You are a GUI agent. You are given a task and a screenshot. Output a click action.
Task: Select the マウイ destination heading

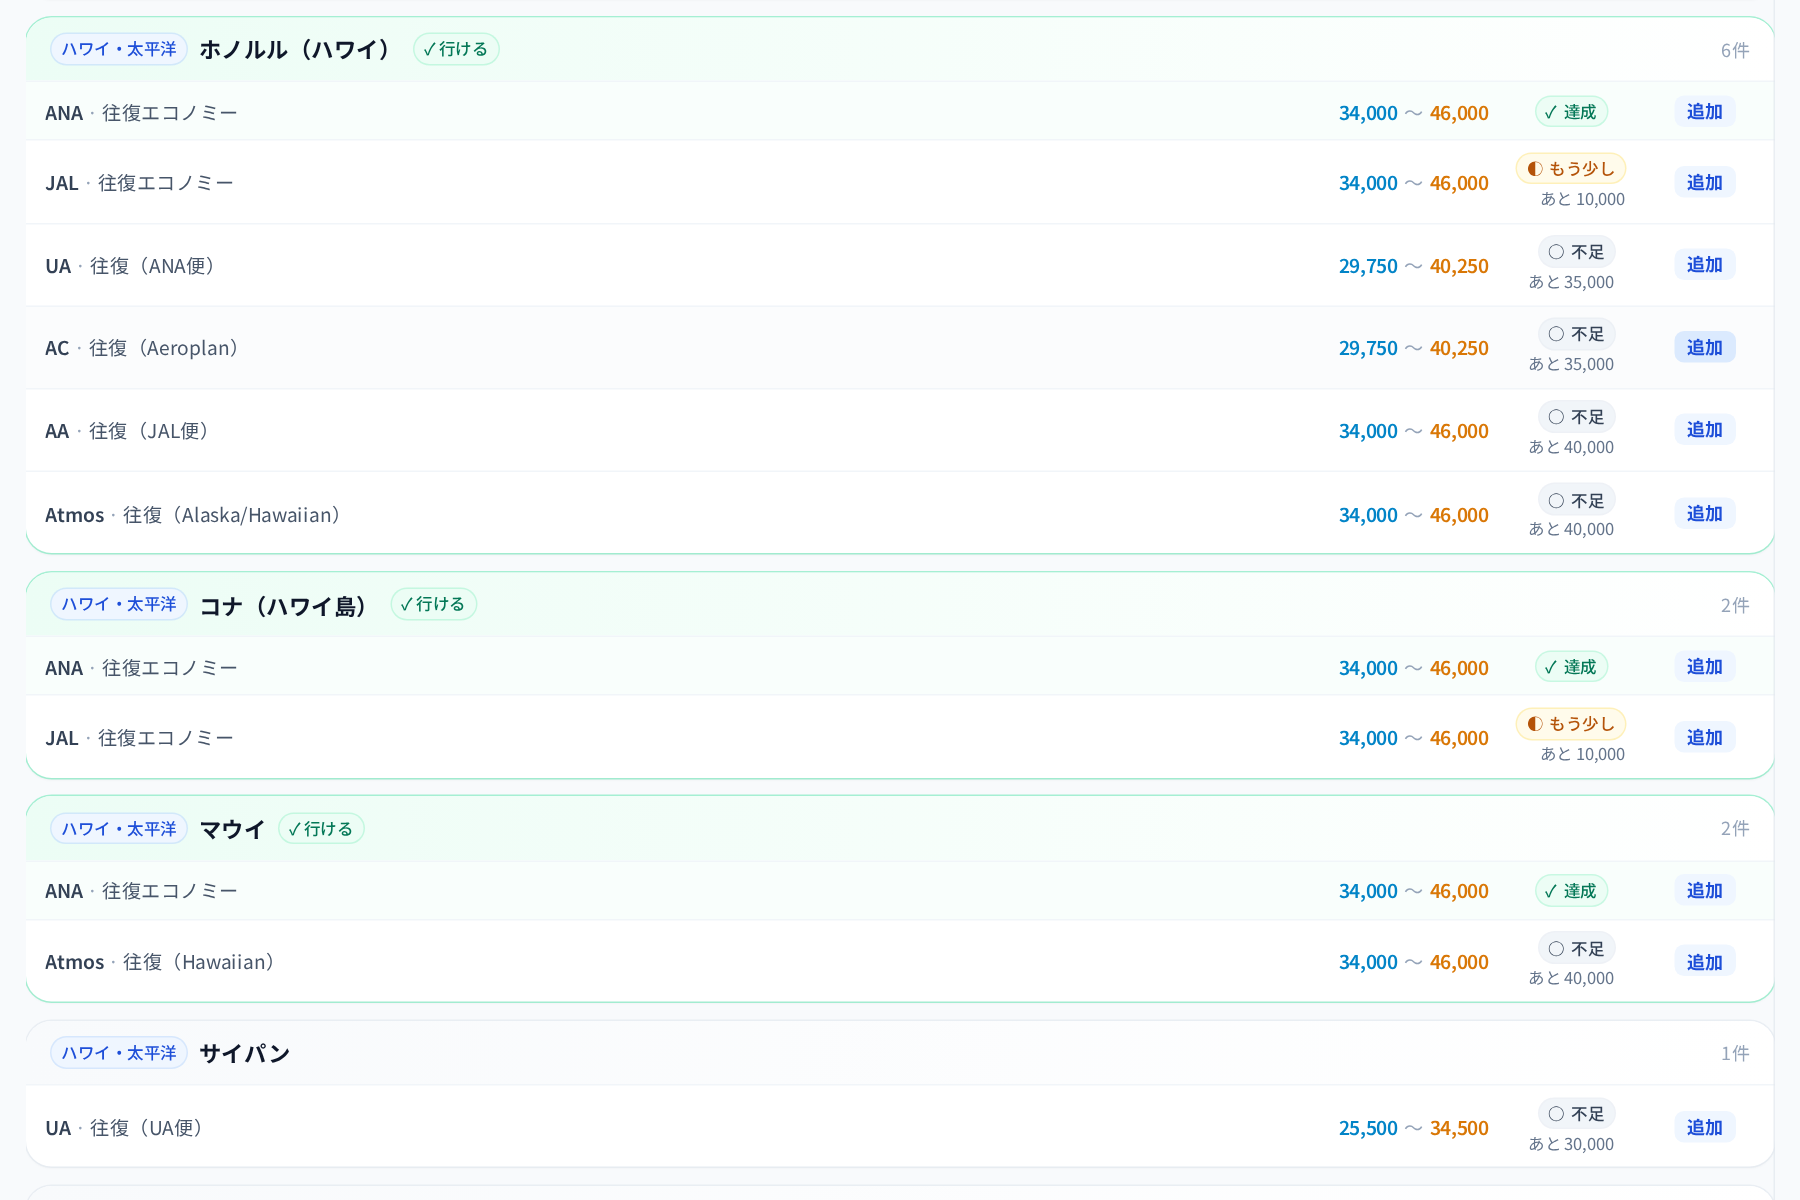click(x=232, y=829)
